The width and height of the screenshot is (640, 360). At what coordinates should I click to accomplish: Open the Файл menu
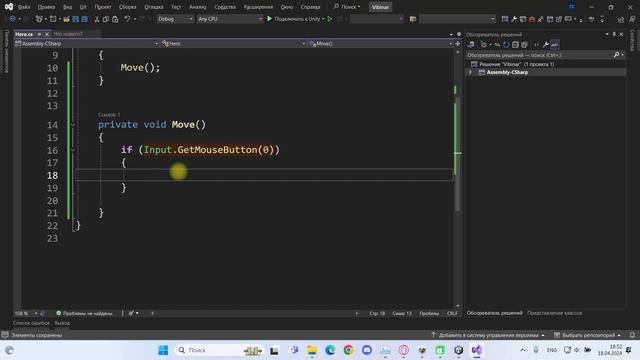pos(24,7)
